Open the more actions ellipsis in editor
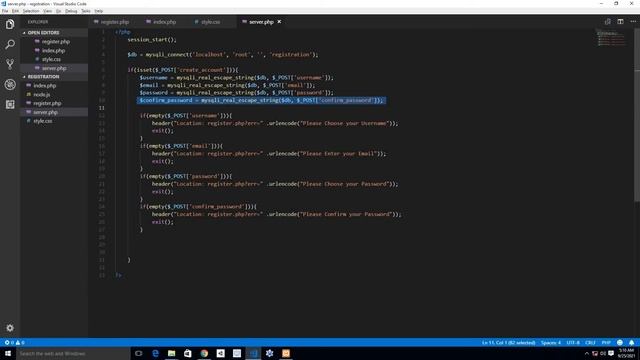Viewport: 640px width, 360px height. 633,22
